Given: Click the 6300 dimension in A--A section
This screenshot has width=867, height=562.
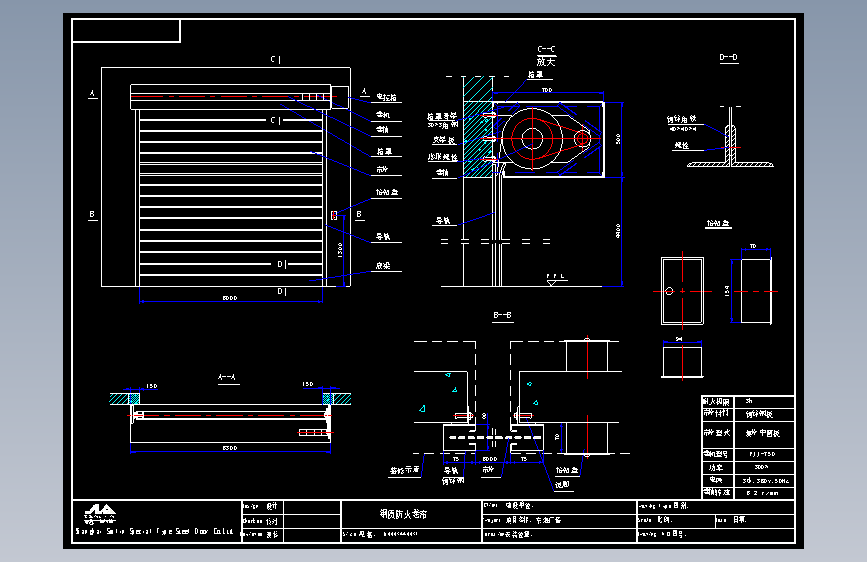Looking at the screenshot, I should [x=230, y=448].
